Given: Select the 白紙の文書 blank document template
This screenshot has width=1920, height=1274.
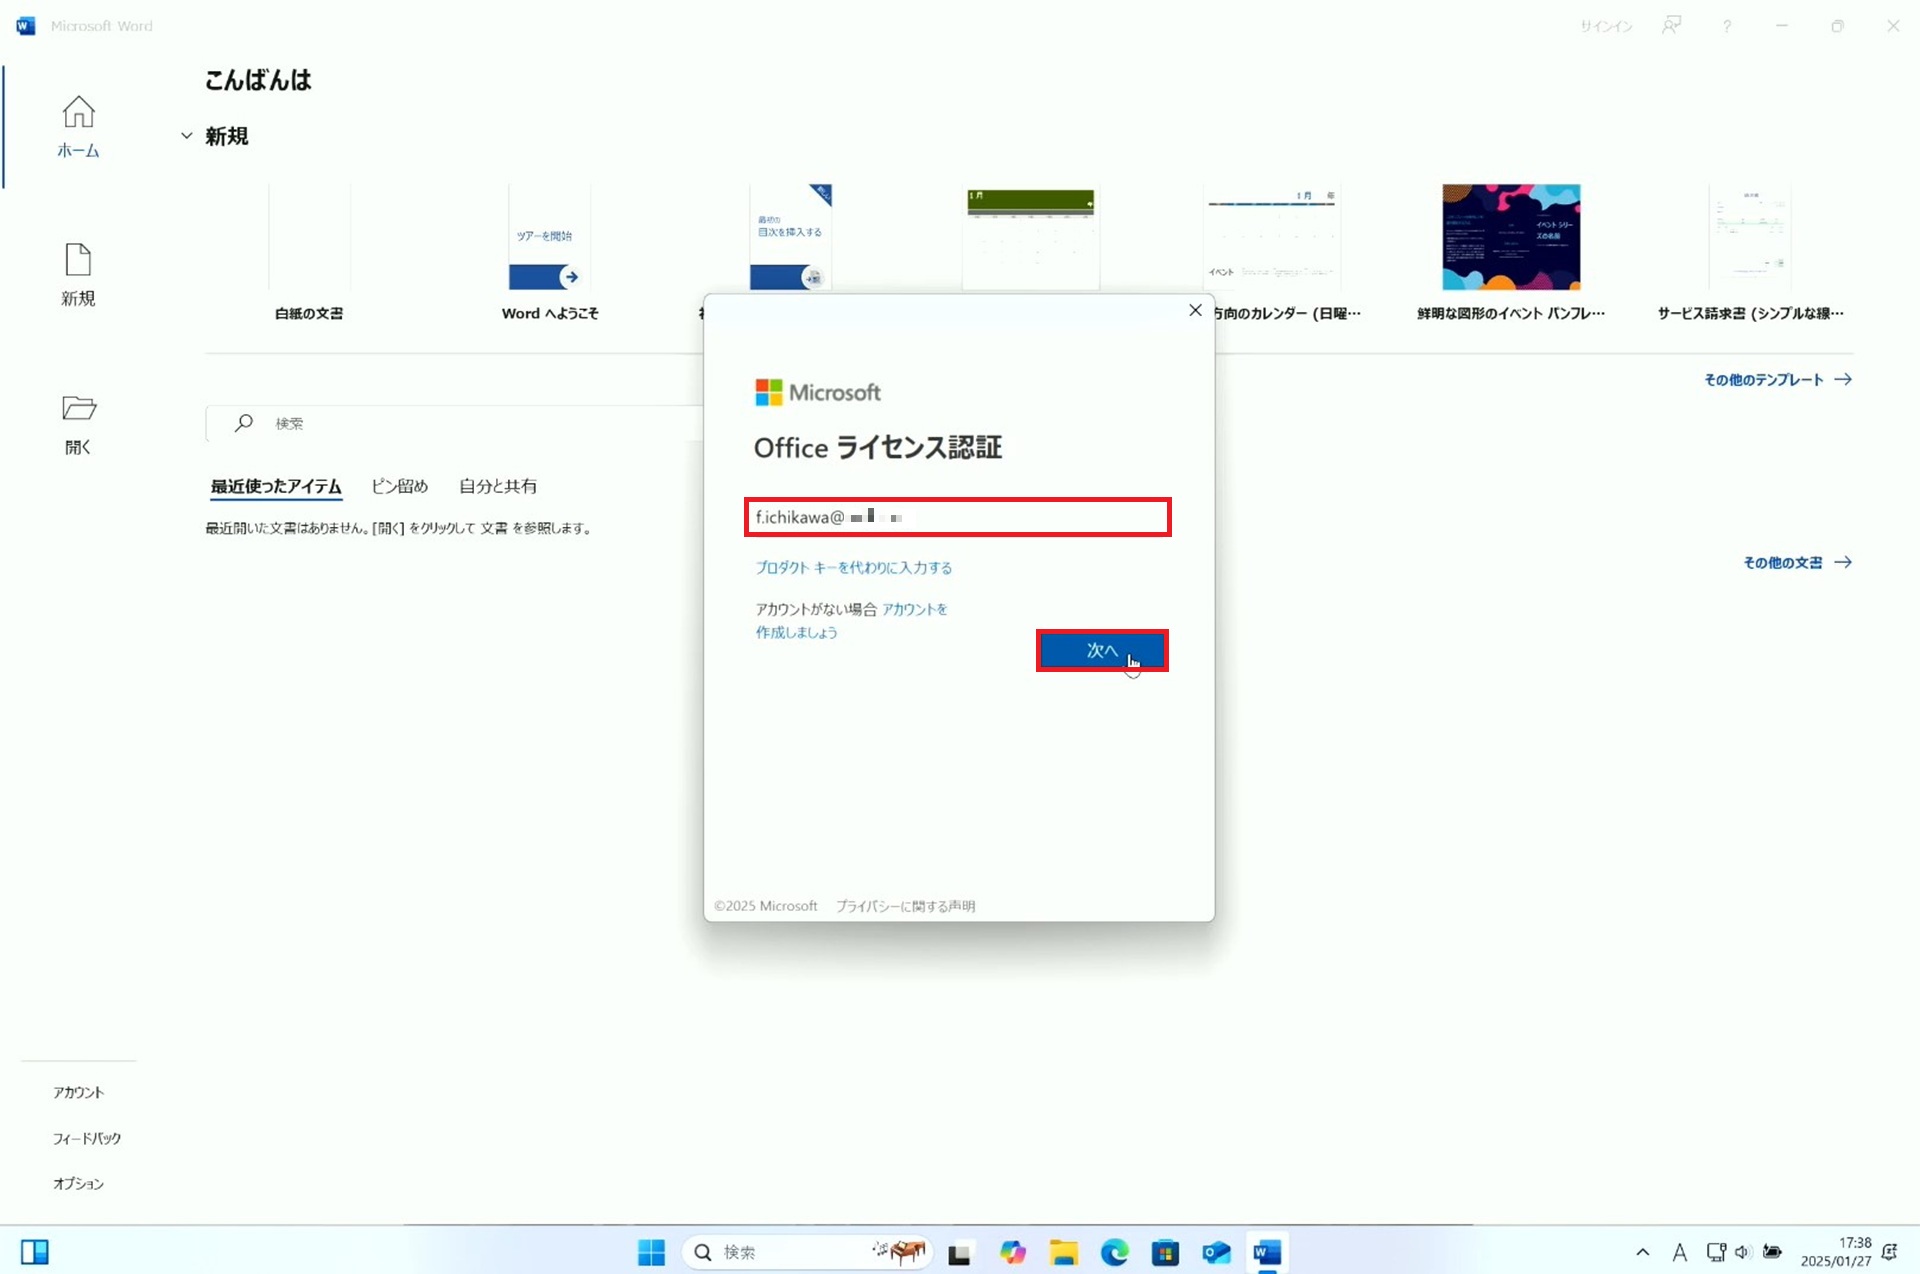Looking at the screenshot, I should pyautogui.click(x=309, y=252).
